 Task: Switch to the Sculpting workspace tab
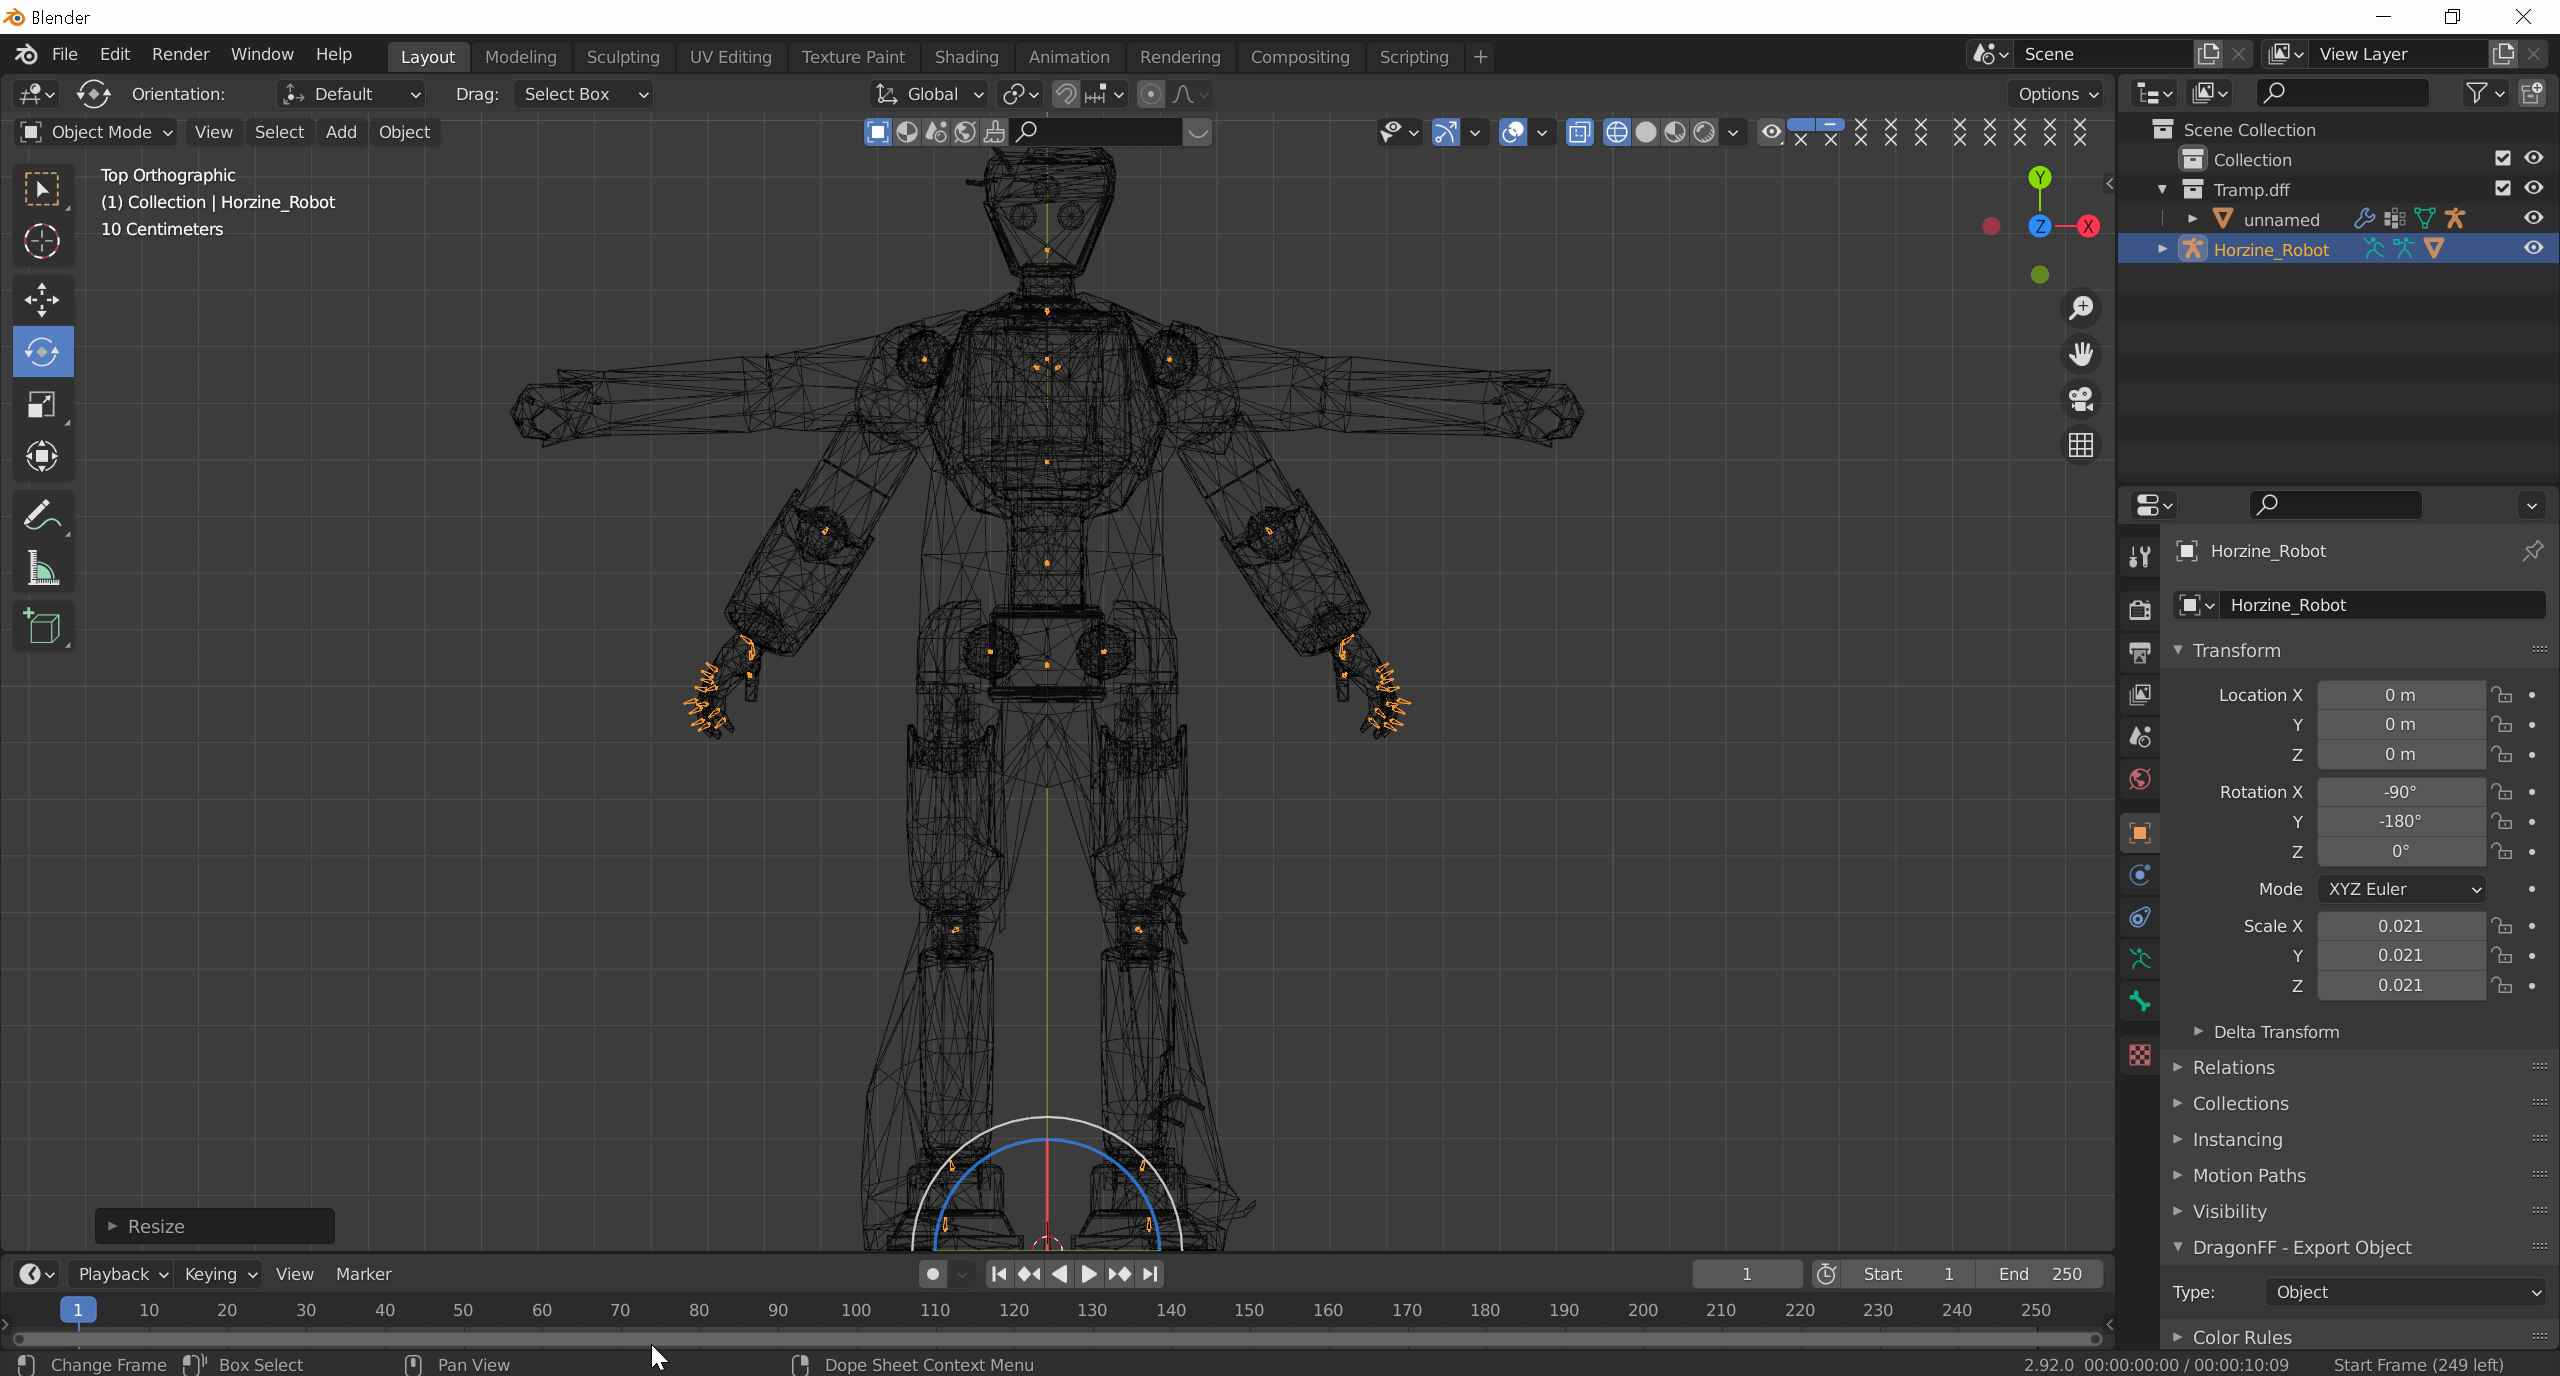tap(622, 57)
